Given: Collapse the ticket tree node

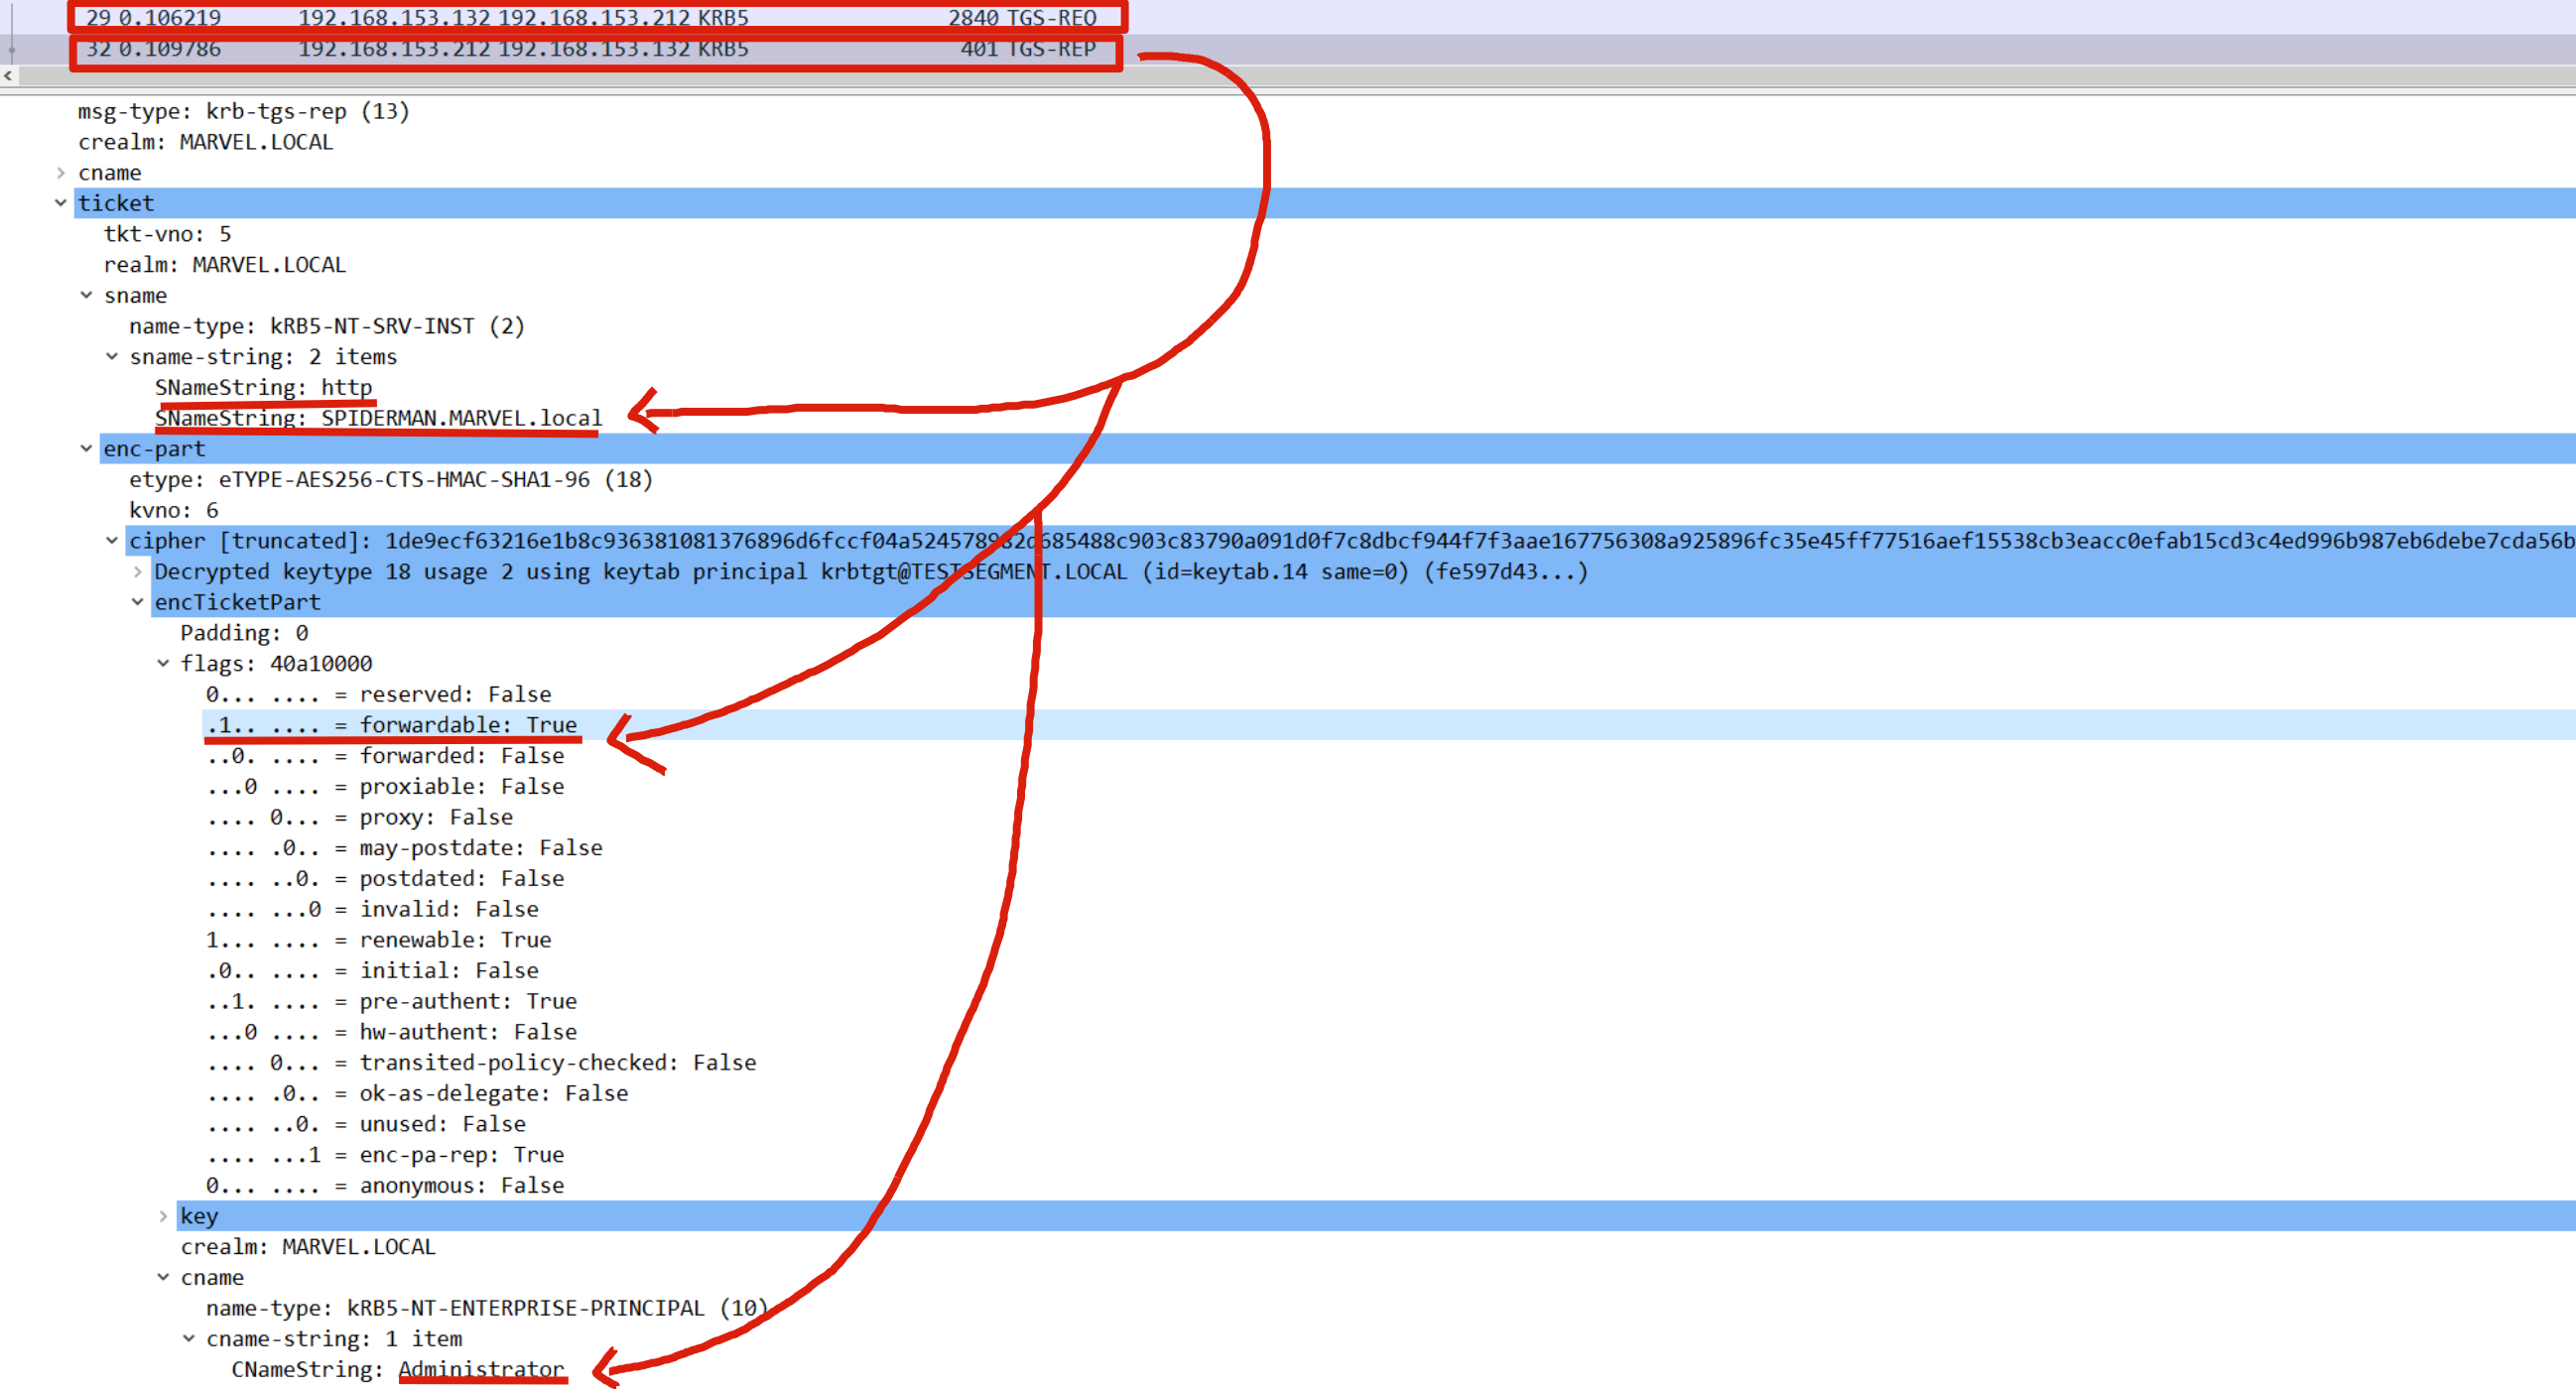Looking at the screenshot, I should (x=61, y=203).
